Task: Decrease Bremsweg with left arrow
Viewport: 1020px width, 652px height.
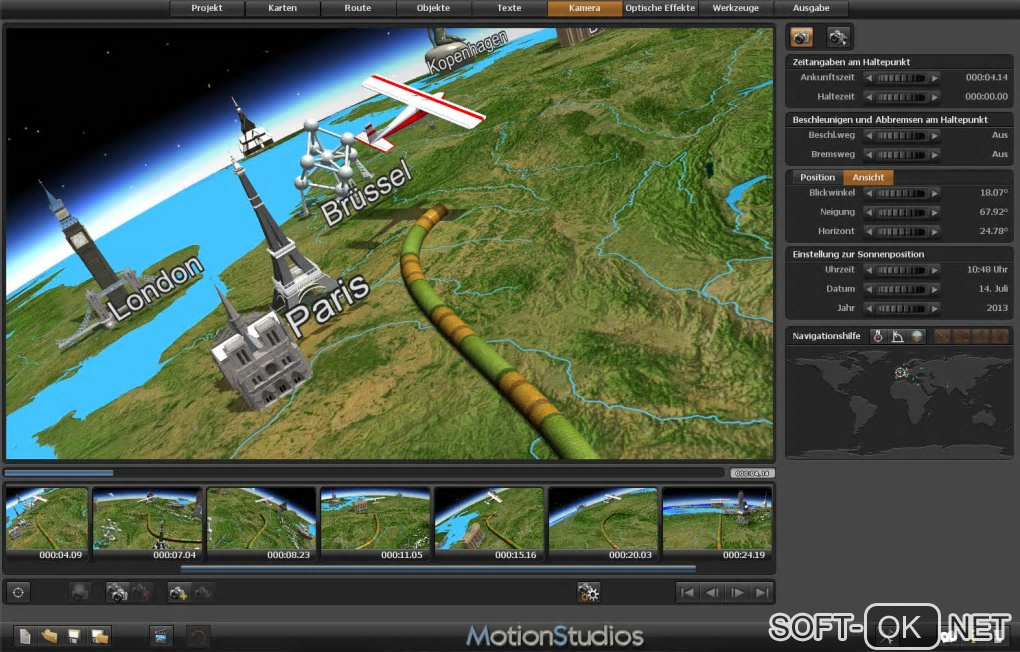Action: click(868, 155)
